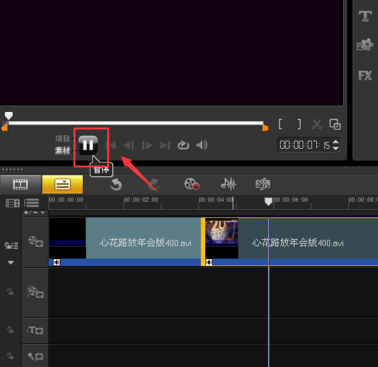Switch to timeline view
The width and height of the screenshot is (378, 367).
point(62,184)
